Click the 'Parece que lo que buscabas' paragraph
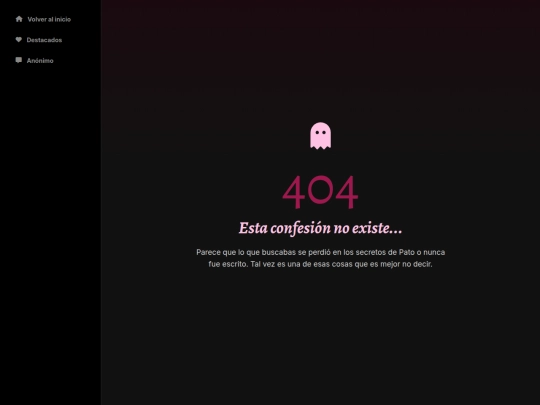 click(320, 258)
